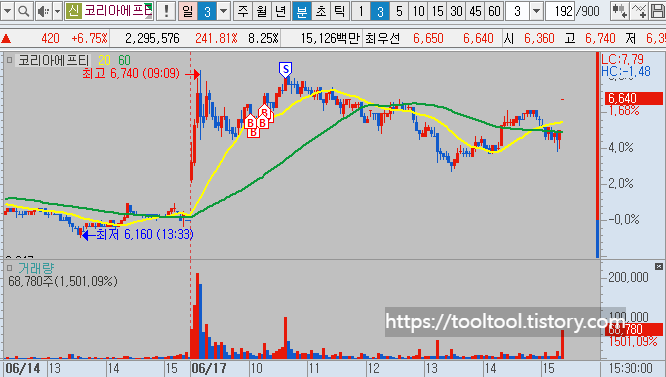Click the blue 3 button beside 일

[207, 11]
